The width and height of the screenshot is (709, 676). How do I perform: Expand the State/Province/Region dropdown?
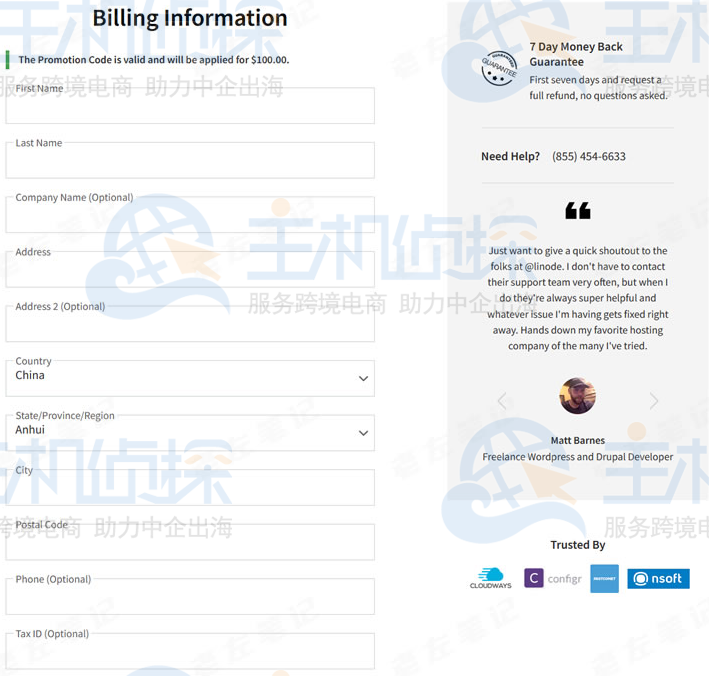pyautogui.click(x=190, y=433)
